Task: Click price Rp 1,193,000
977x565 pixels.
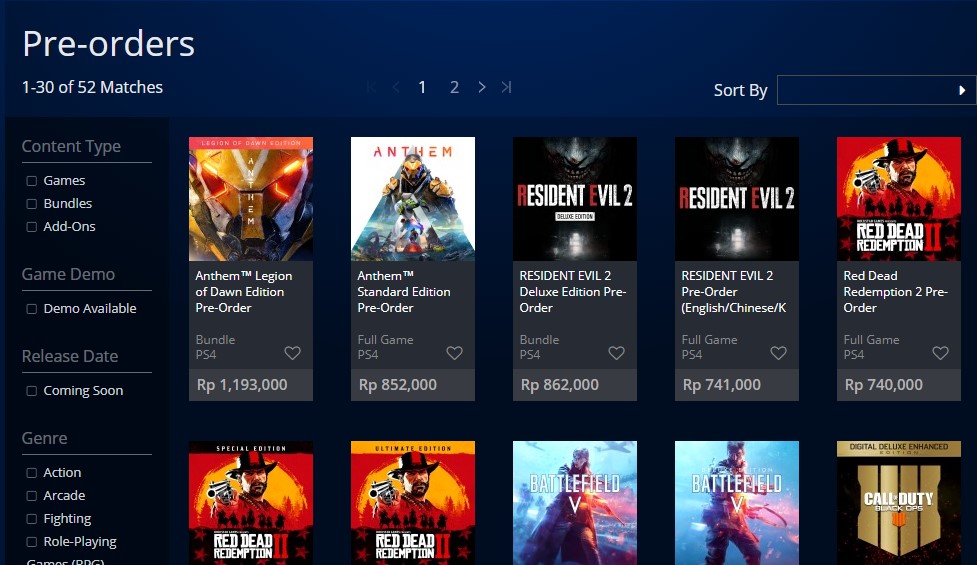Action: point(242,385)
